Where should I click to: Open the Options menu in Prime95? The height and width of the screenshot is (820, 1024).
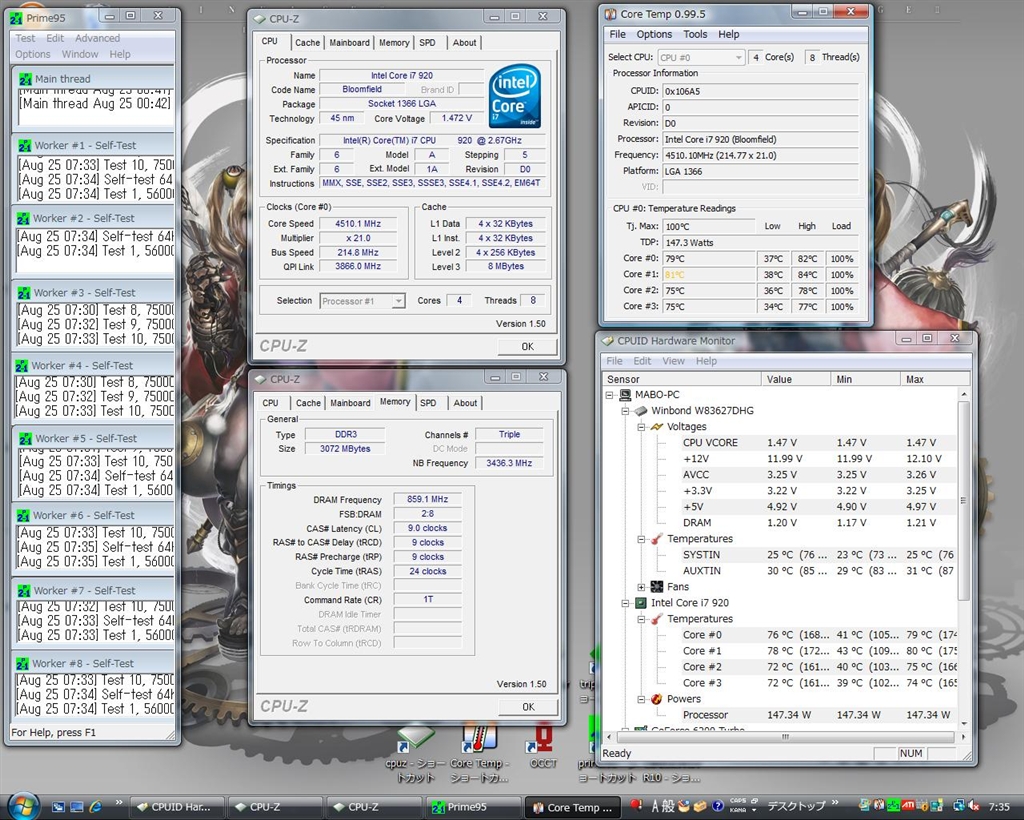tap(33, 54)
